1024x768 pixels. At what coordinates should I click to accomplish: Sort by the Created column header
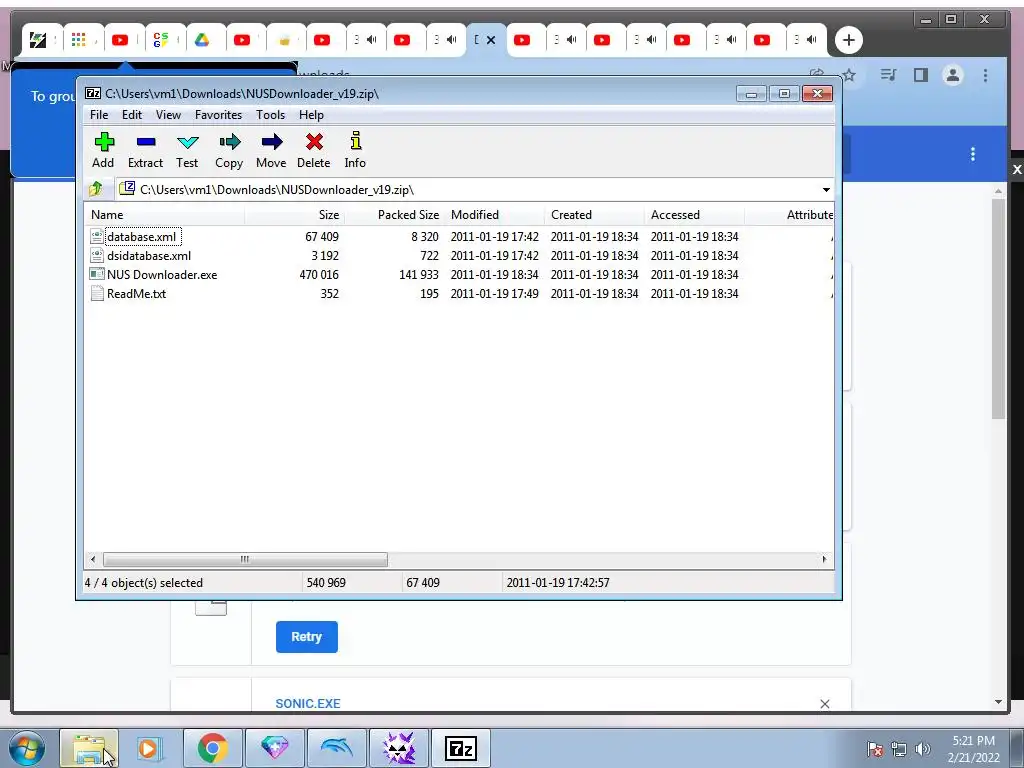click(594, 215)
